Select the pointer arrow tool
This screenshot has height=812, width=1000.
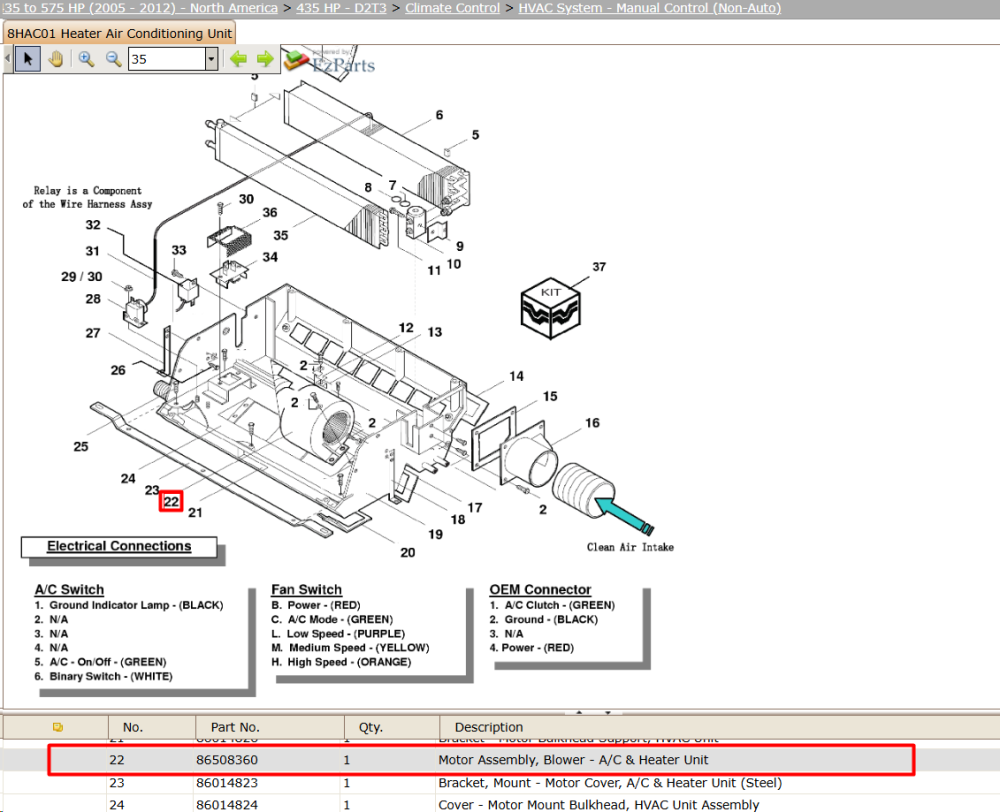28,59
